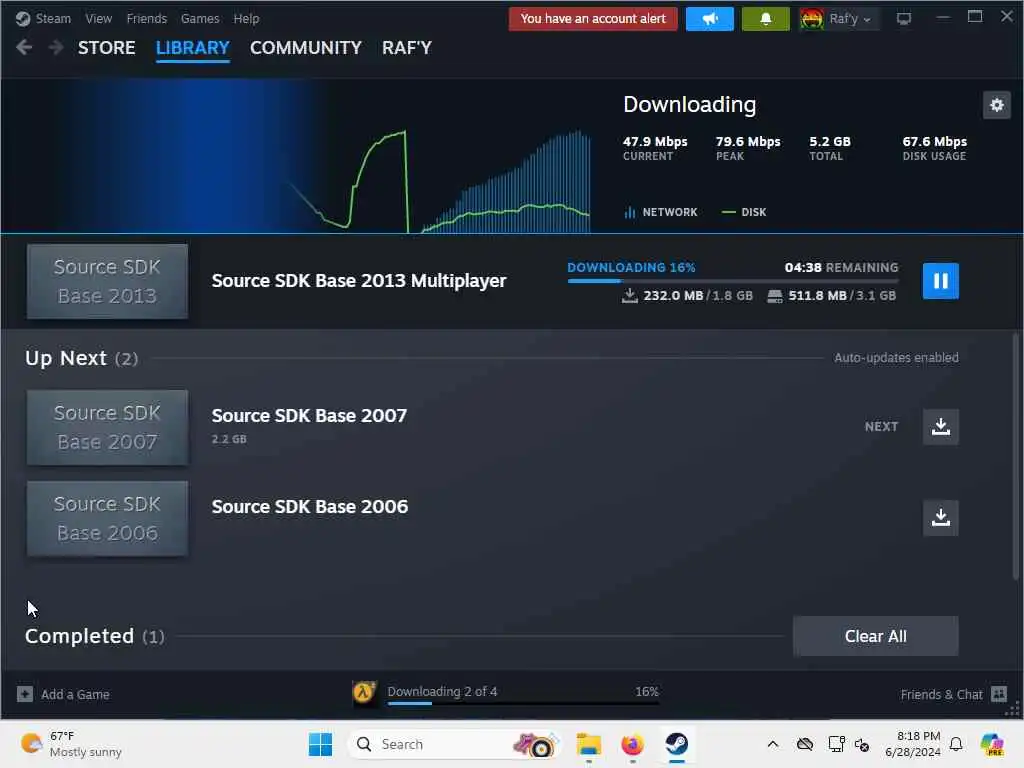Open the blue announcements megaphone button

710,19
